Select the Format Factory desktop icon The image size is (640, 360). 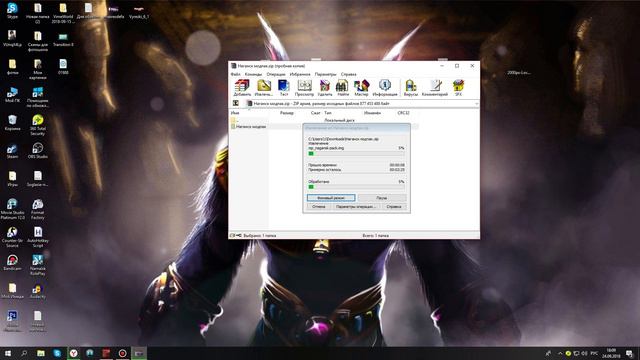38,209
